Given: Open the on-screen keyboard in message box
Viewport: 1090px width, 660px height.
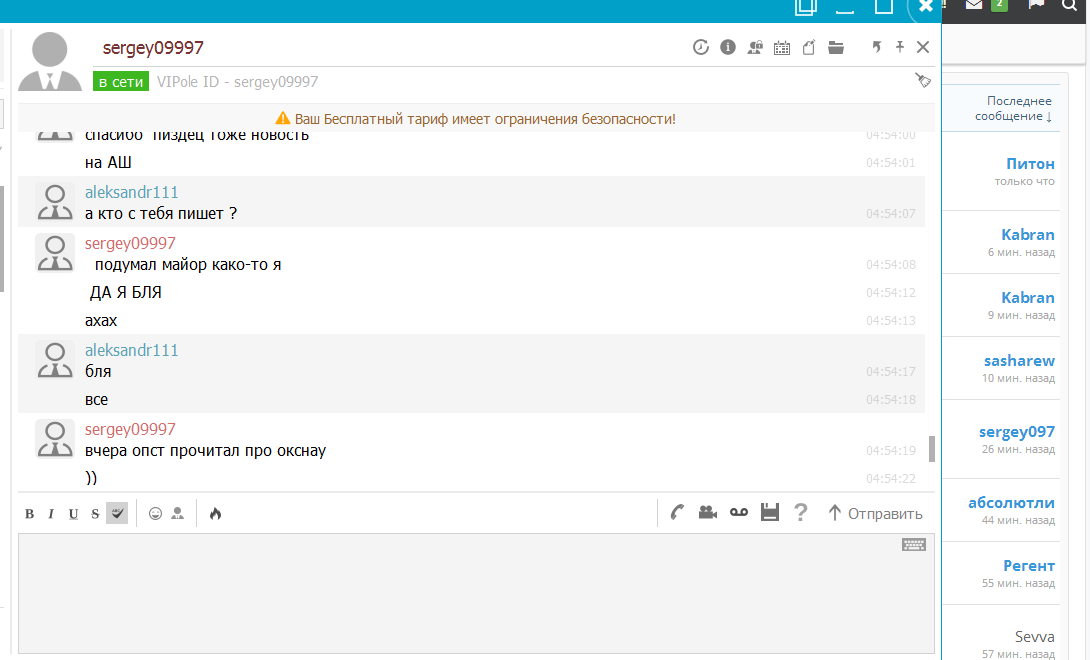Looking at the screenshot, I should click(x=913, y=545).
